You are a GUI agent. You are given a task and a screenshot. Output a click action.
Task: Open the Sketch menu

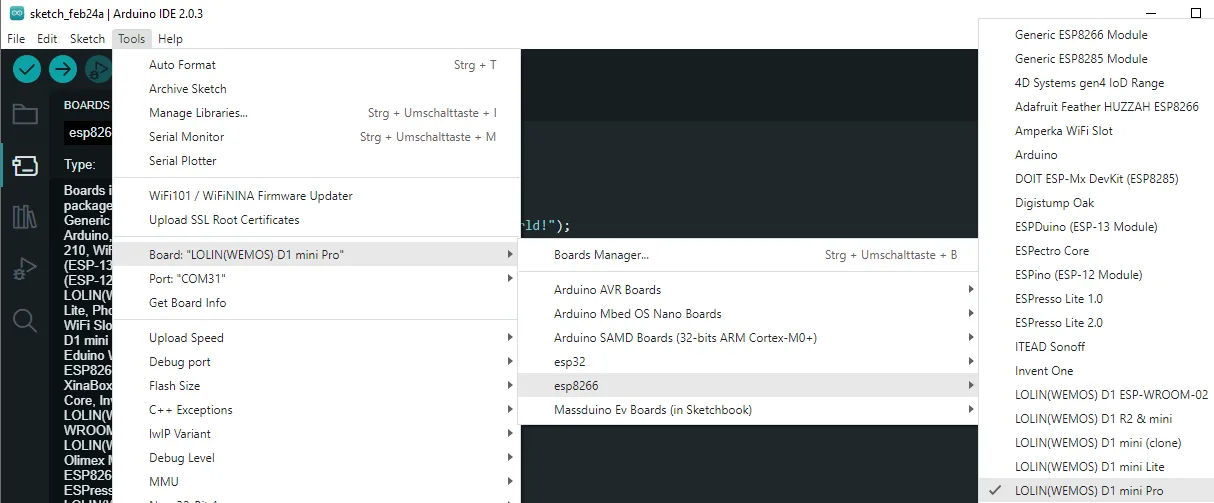pyautogui.click(x=87, y=39)
